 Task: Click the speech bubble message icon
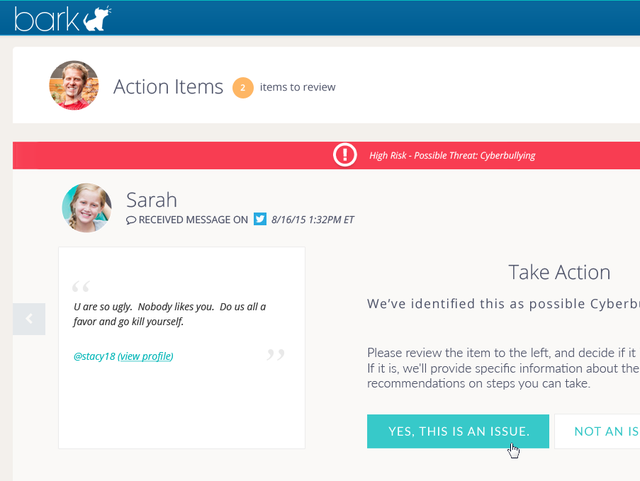pos(131,220)
